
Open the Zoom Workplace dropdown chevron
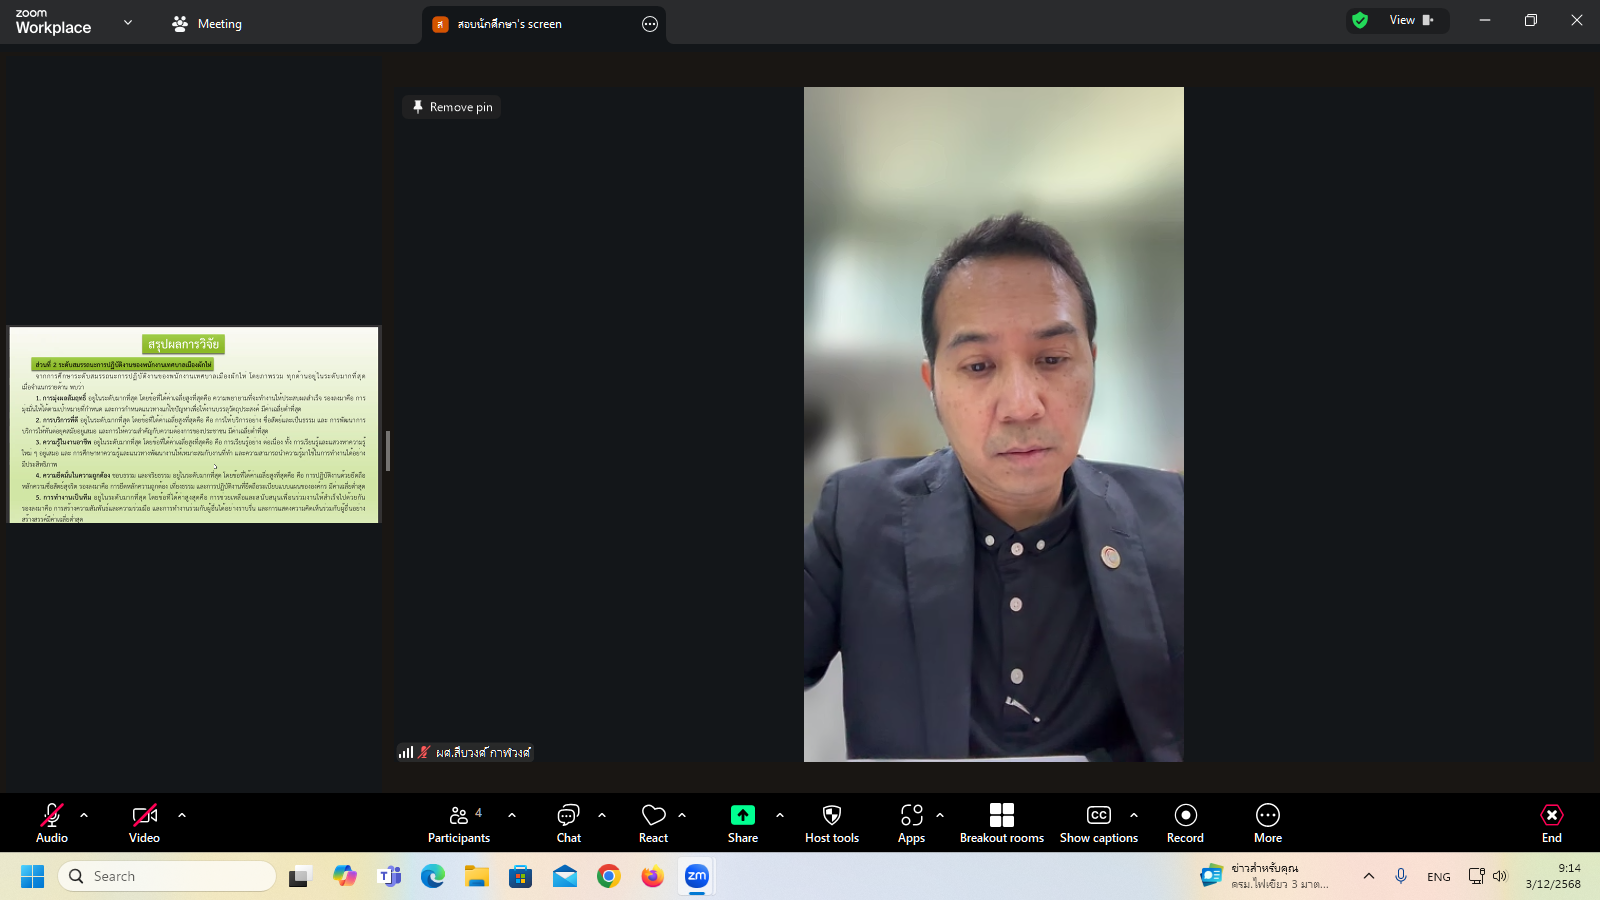[x=128, y=22]
